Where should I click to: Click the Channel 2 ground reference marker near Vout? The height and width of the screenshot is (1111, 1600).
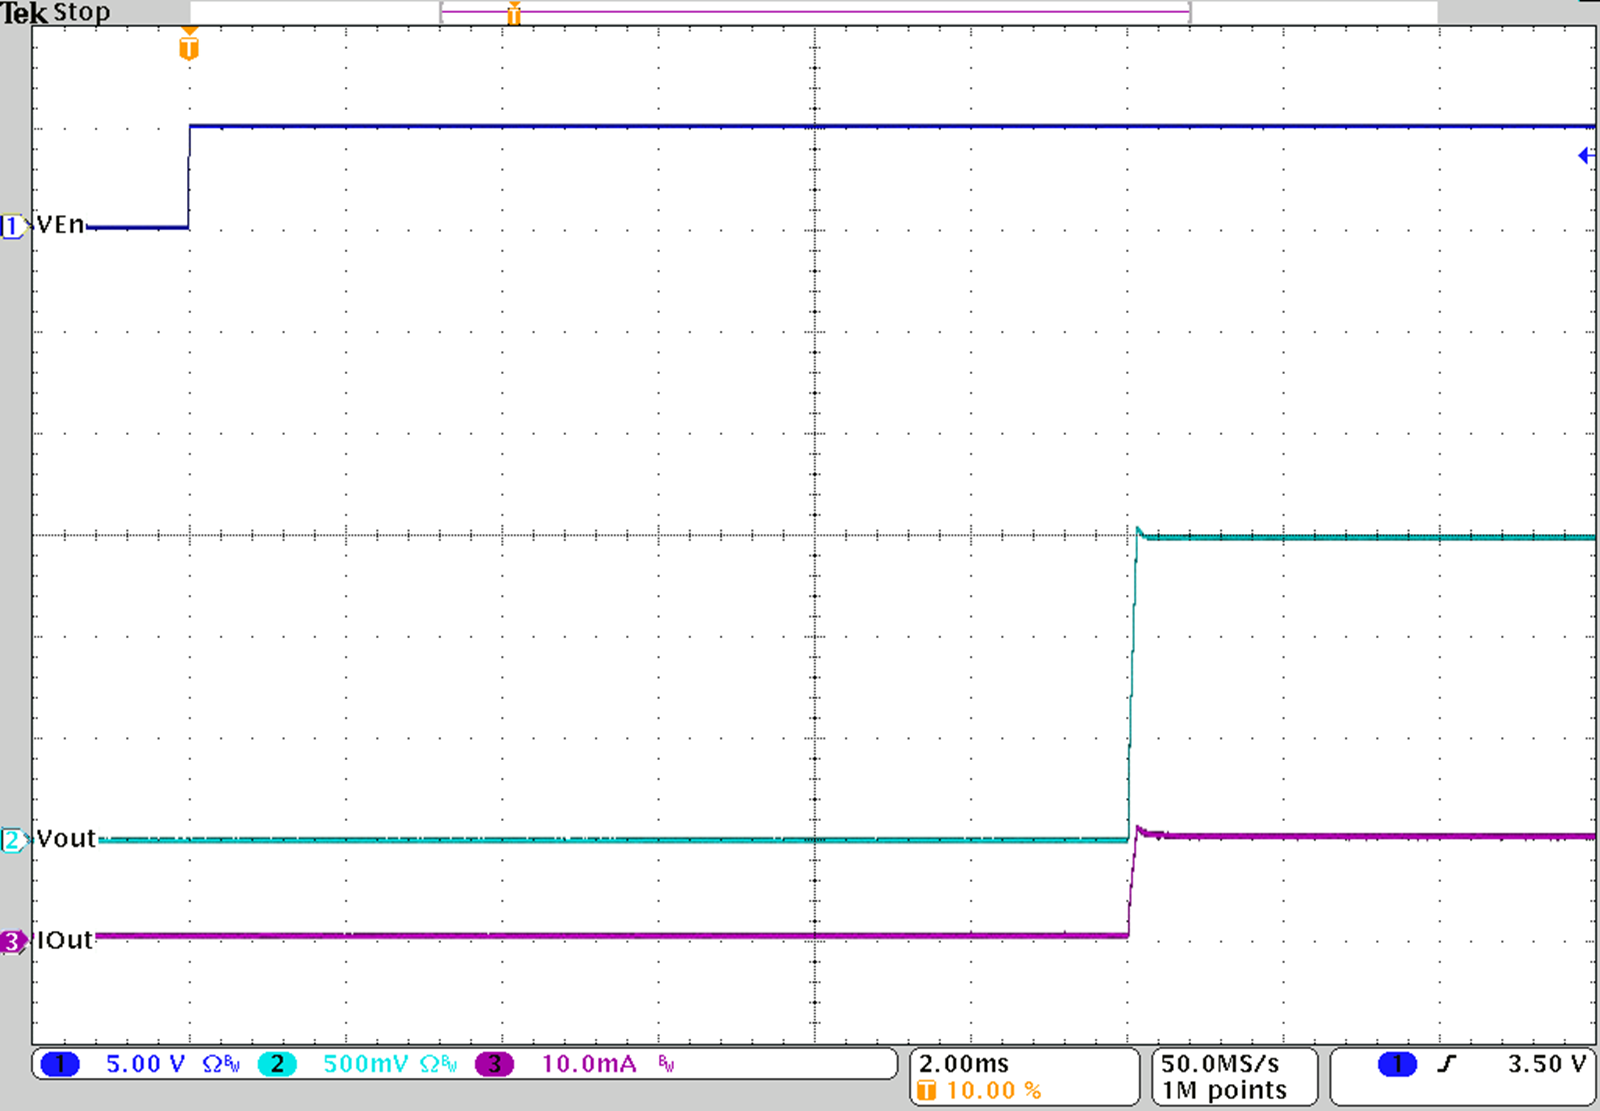pyautogui.click(x=11, y=839)
